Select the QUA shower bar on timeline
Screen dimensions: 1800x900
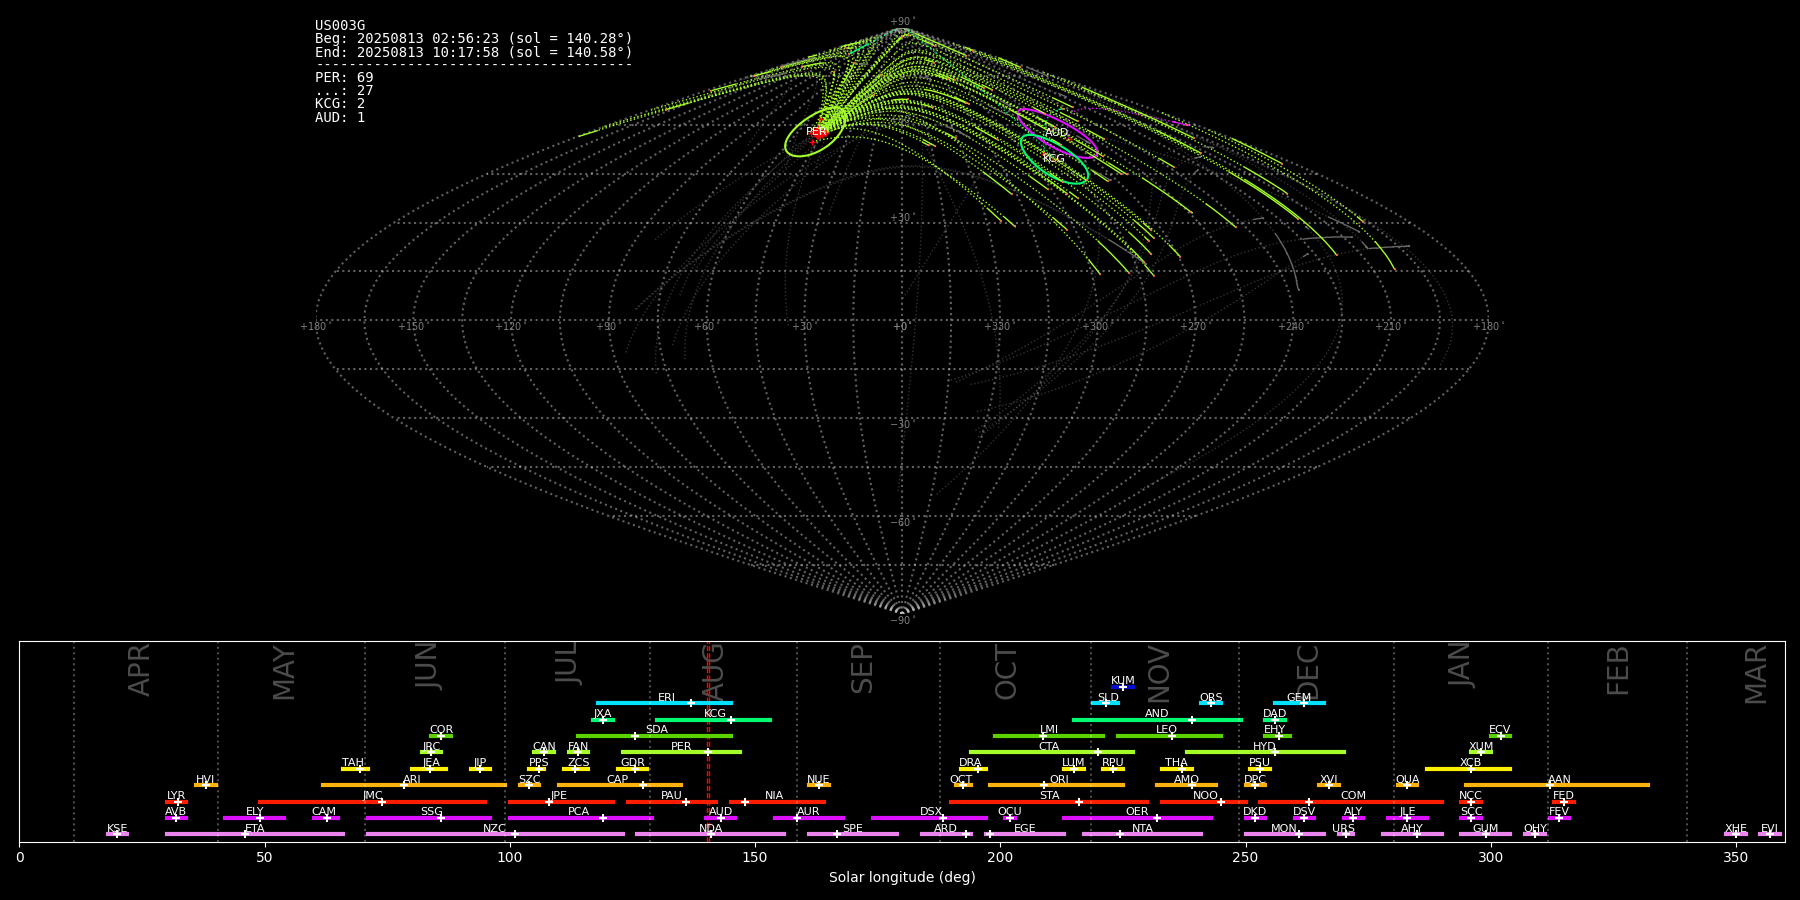tap(1407, 785)
